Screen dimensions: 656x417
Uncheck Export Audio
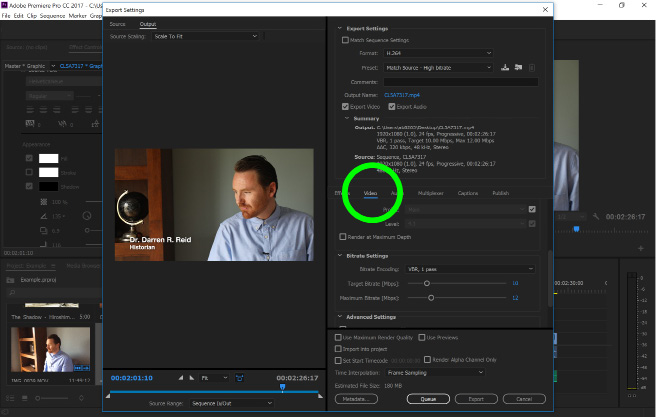pyautogui.click(x=392, y=107)
